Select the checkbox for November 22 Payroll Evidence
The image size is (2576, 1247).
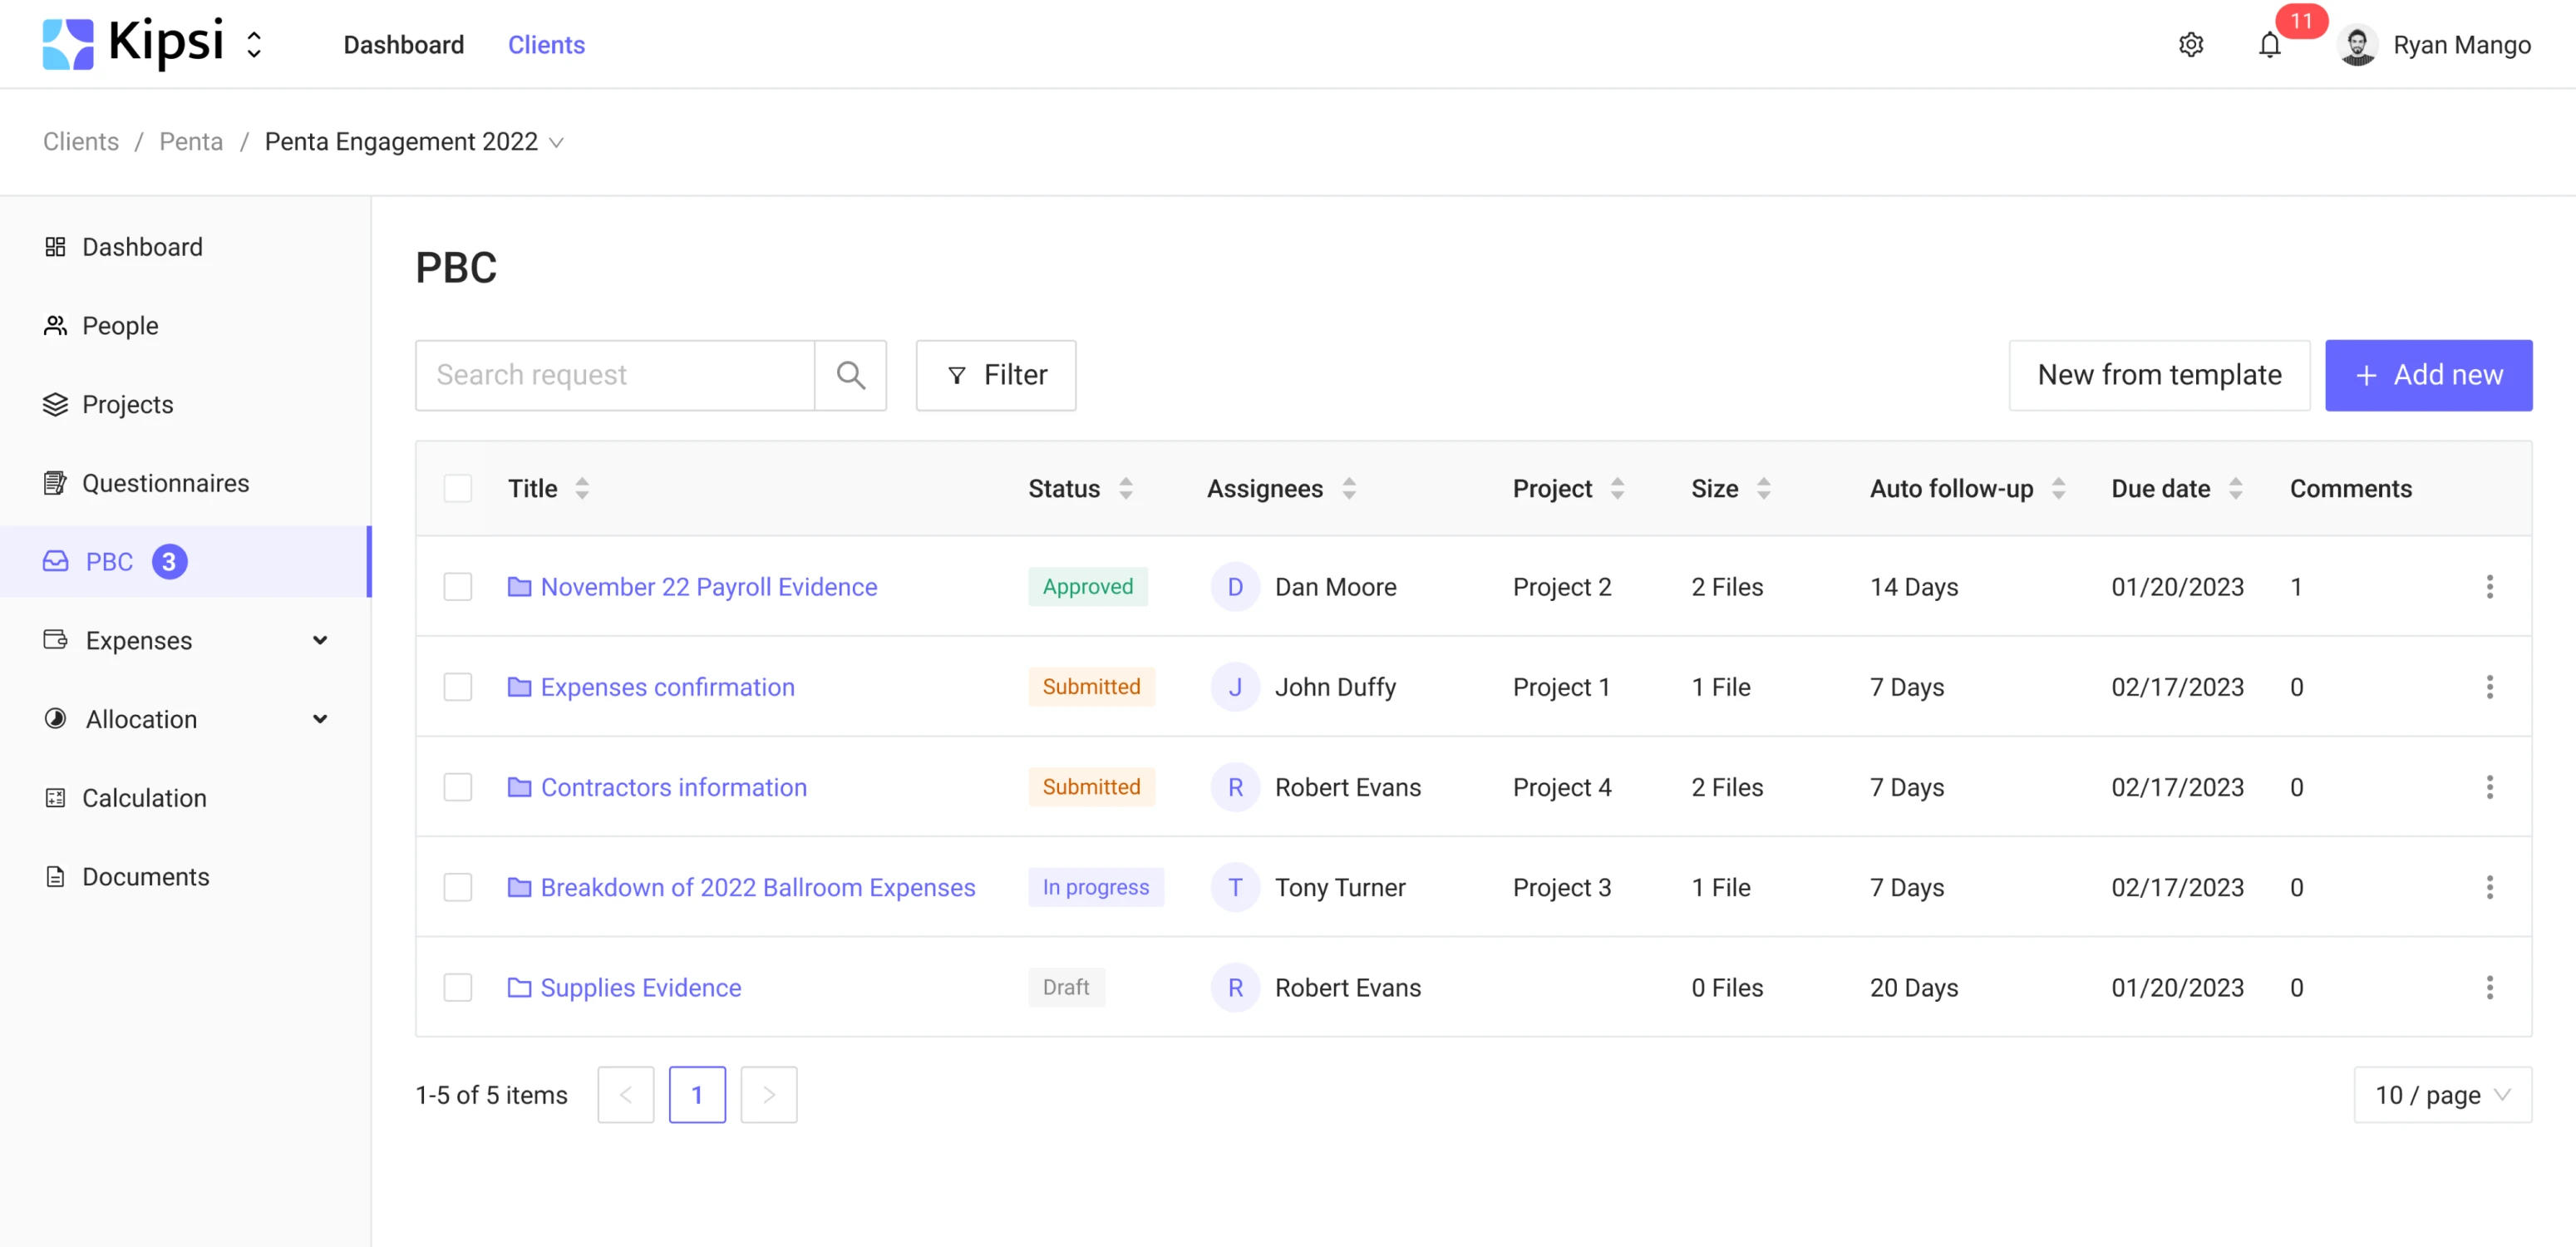tap(457, 587)
